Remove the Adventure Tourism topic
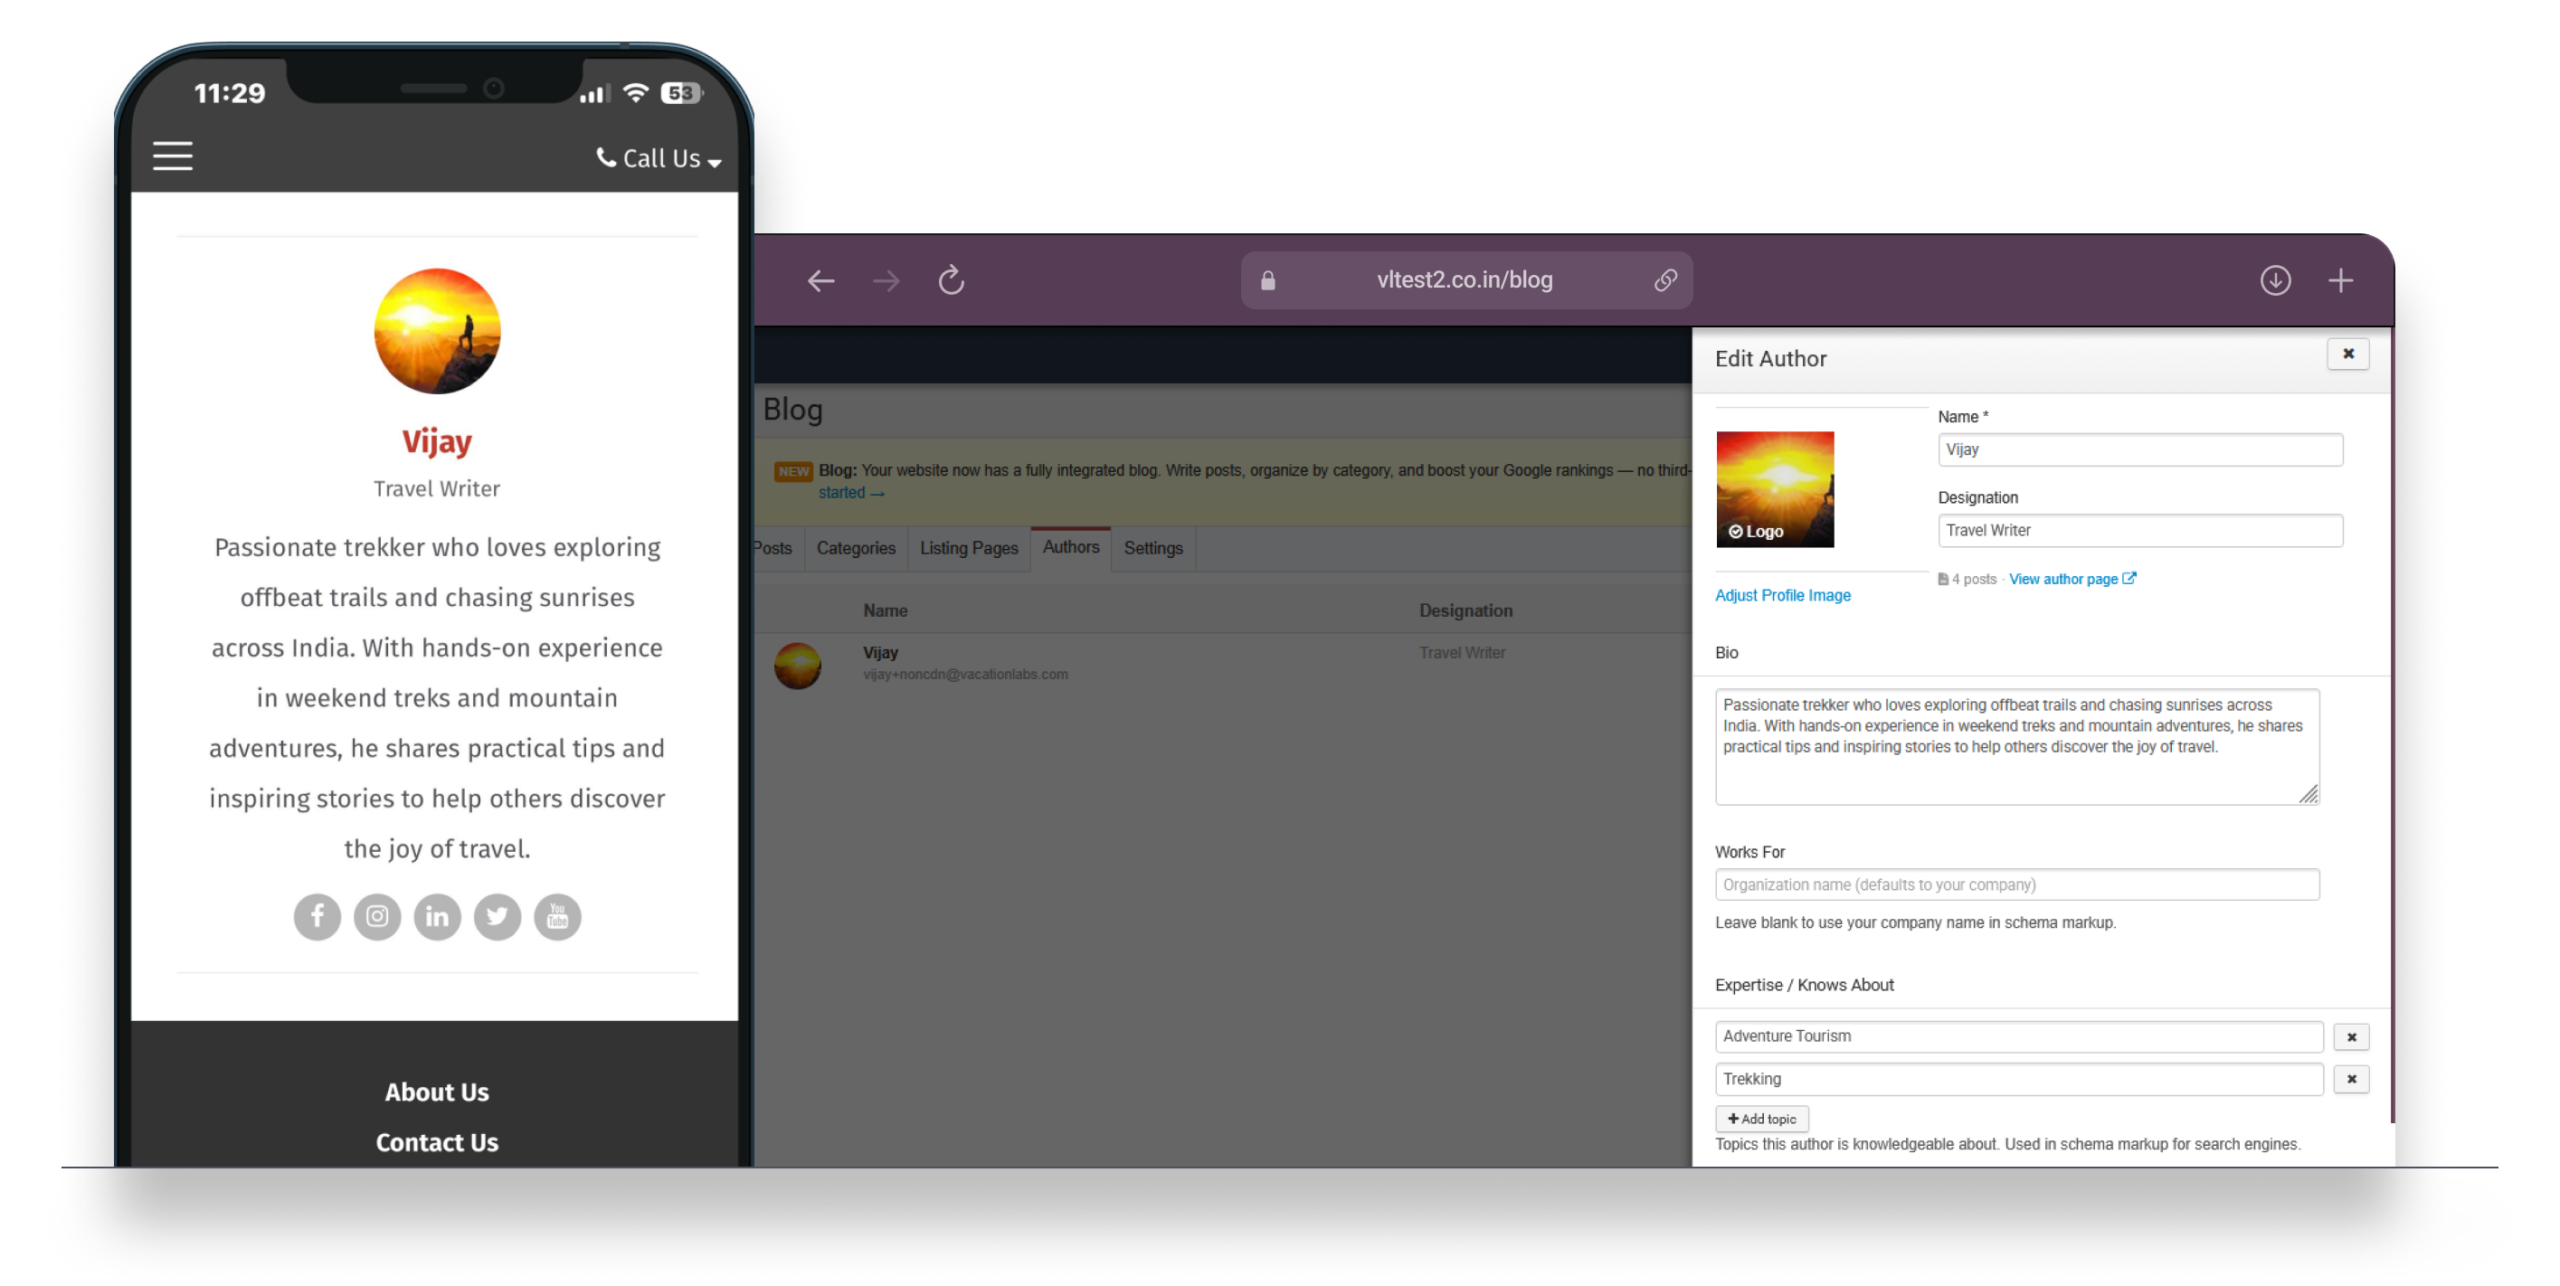2560x1286 pixels. click(x=2351, y=1037)
